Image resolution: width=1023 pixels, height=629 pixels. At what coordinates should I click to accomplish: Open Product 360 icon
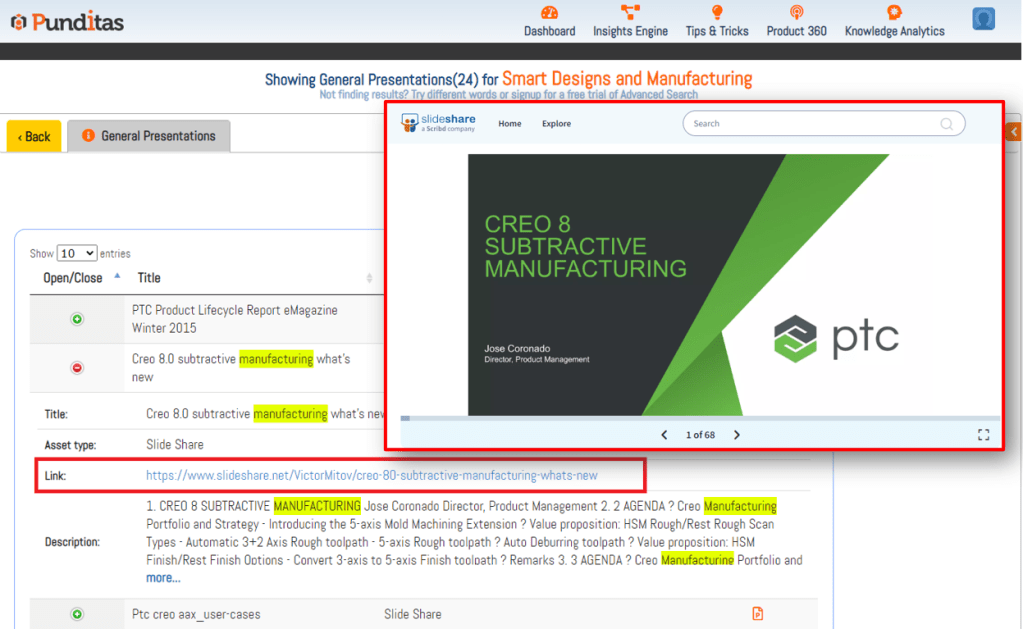(796, 13)
